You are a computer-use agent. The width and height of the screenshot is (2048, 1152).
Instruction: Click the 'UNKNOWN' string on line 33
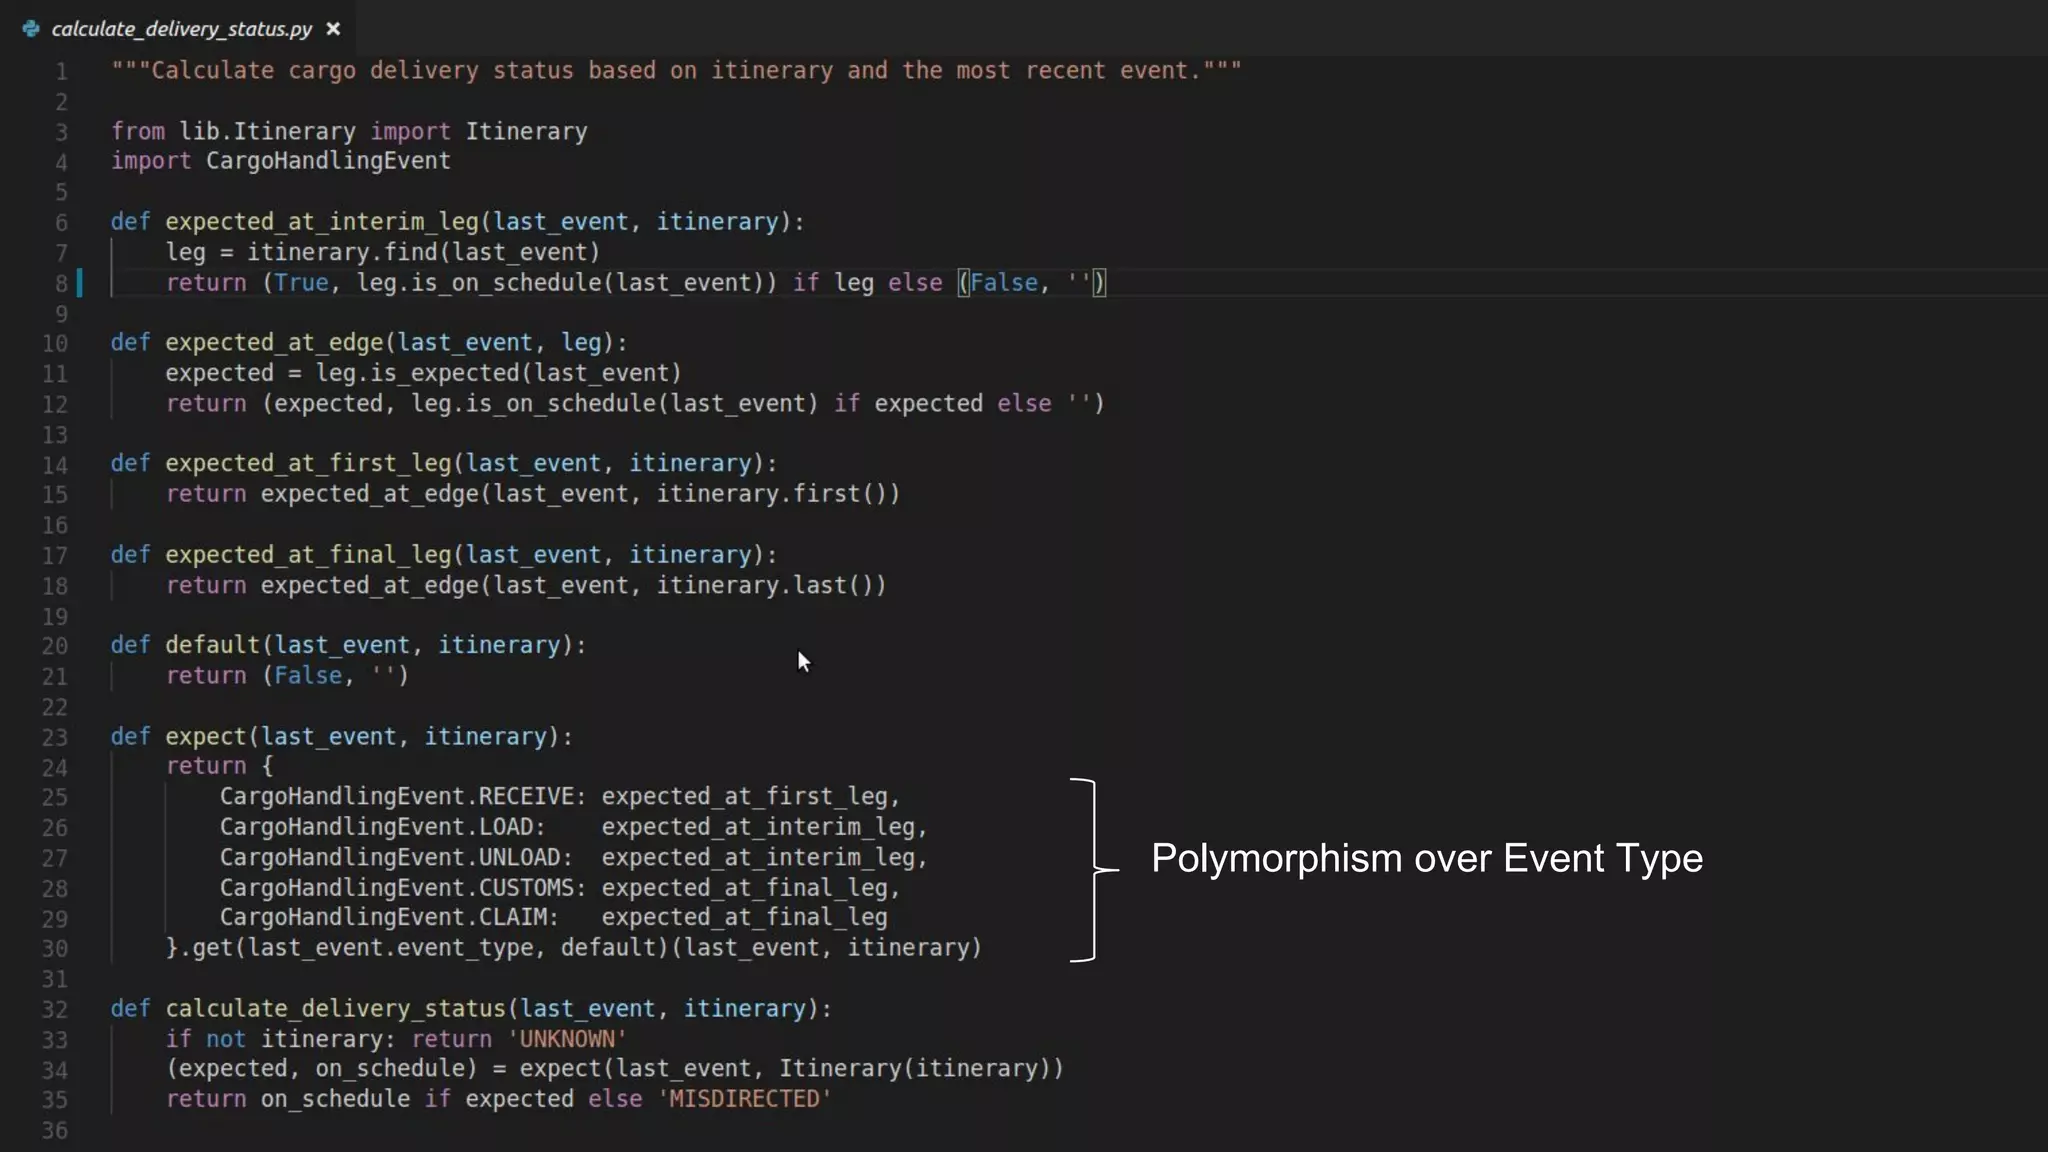click(566, 1039)
